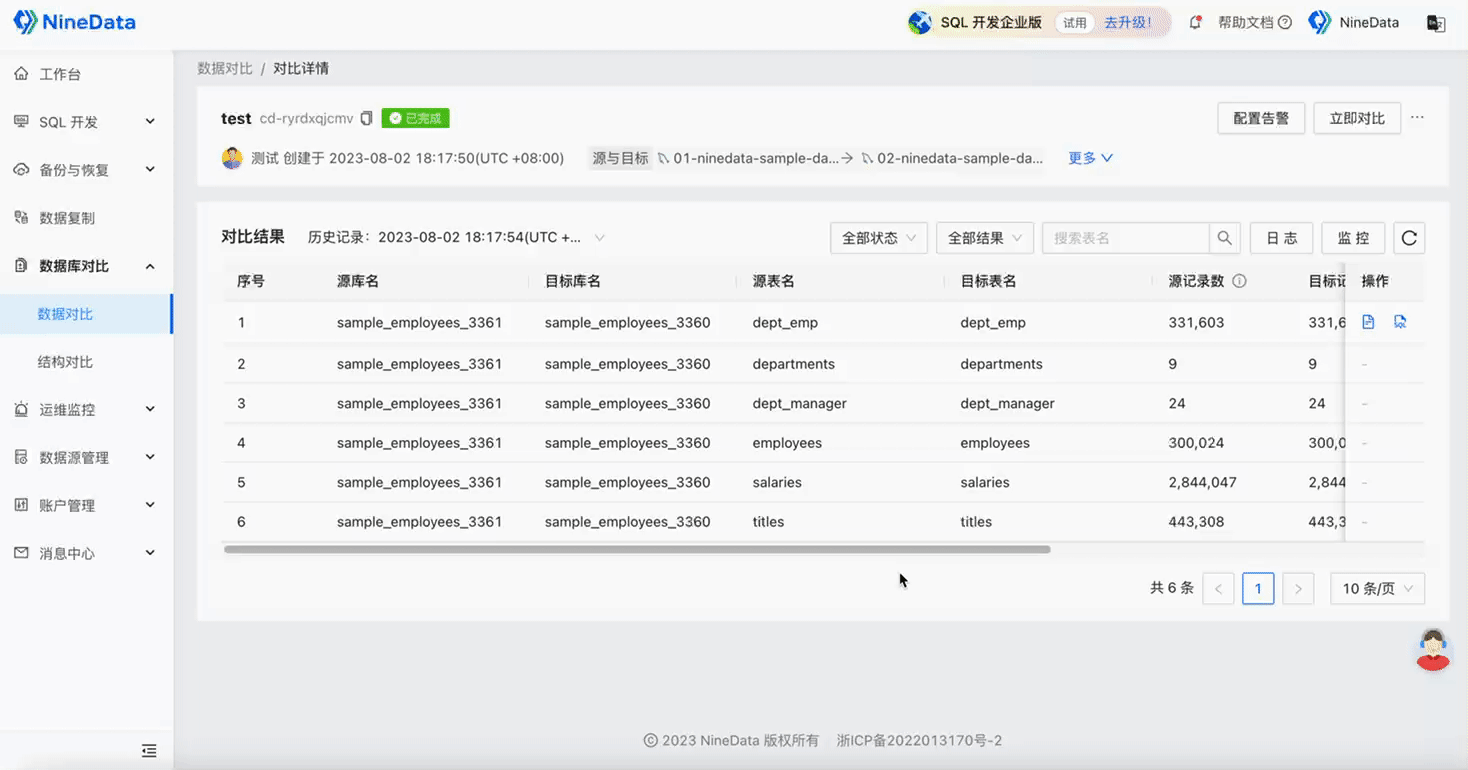Click the language translate icon in header
This screenshot has width=1468, height=770.
coord(1436,23)
